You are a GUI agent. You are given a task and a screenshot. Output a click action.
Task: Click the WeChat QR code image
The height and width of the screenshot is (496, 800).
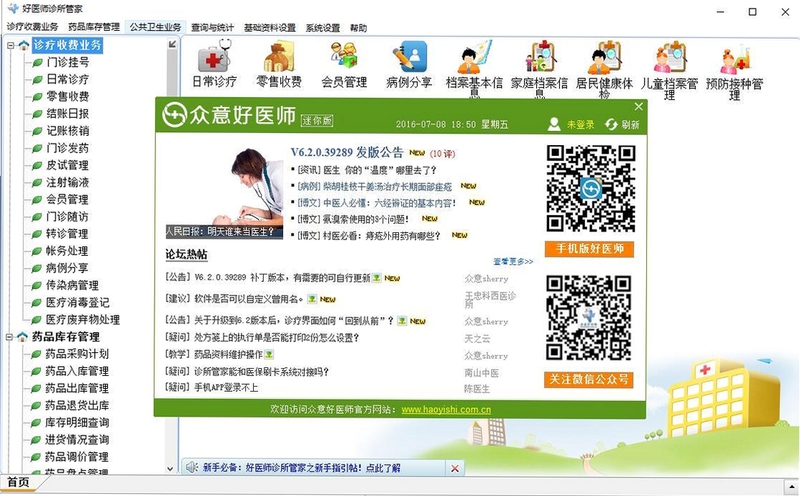tap(589, 318)
